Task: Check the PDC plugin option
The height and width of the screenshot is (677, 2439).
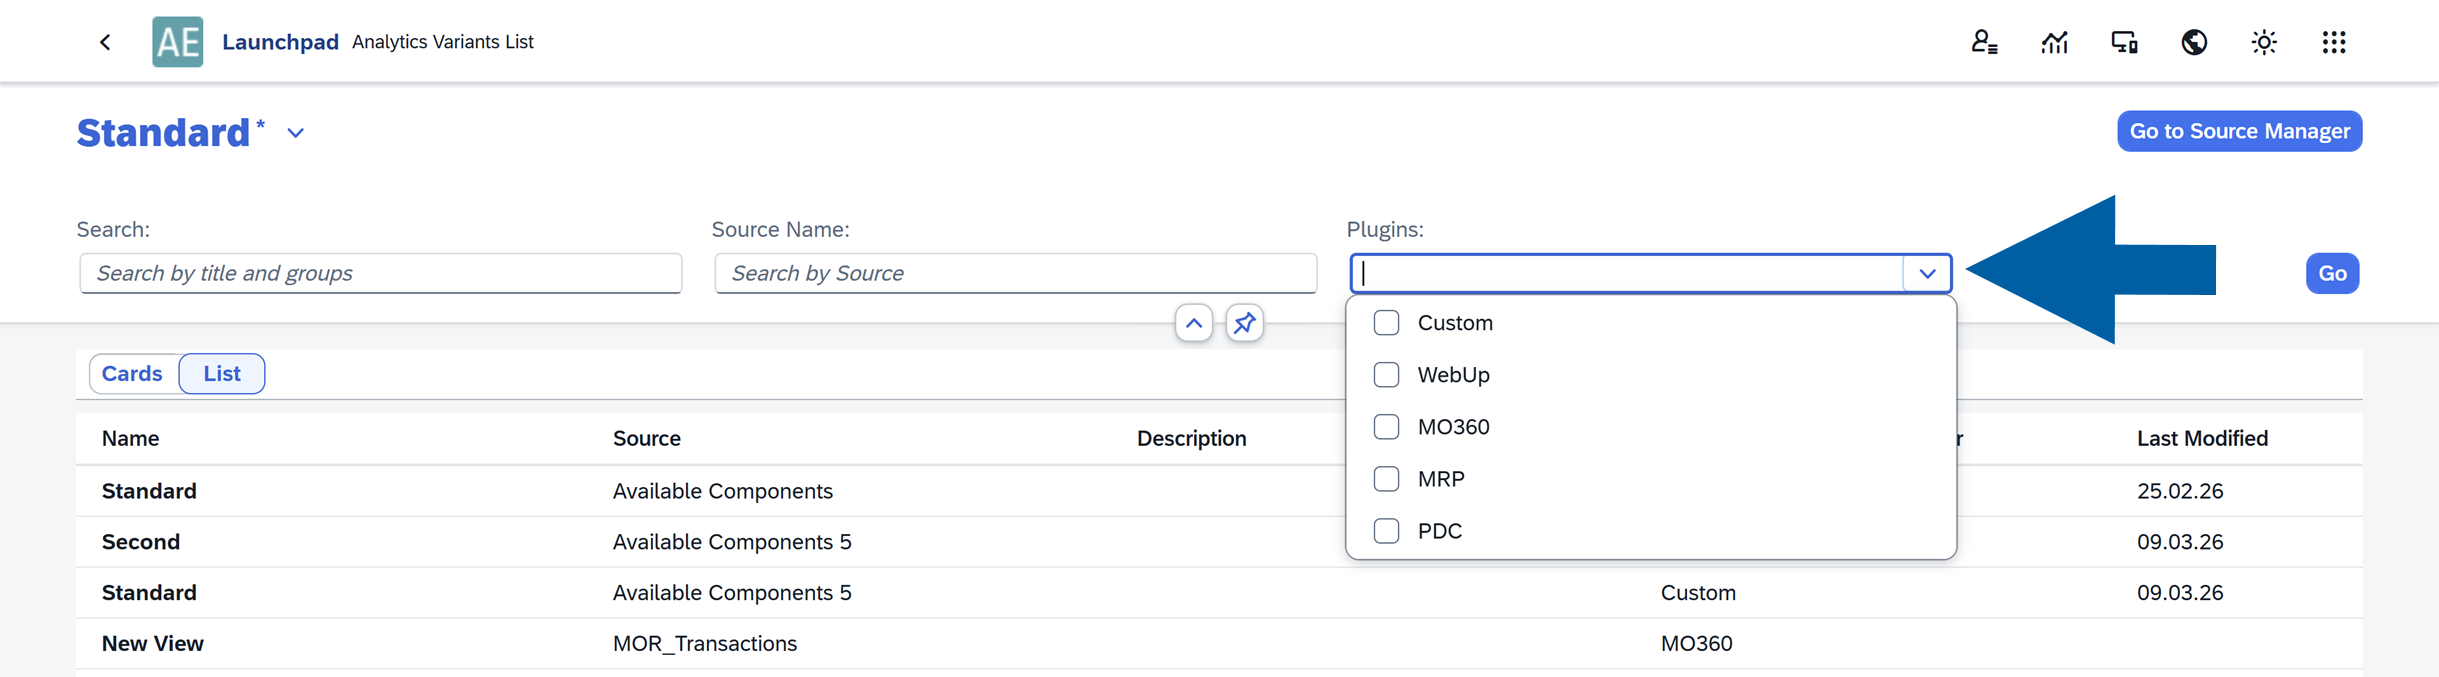Action: point(1386,531)
